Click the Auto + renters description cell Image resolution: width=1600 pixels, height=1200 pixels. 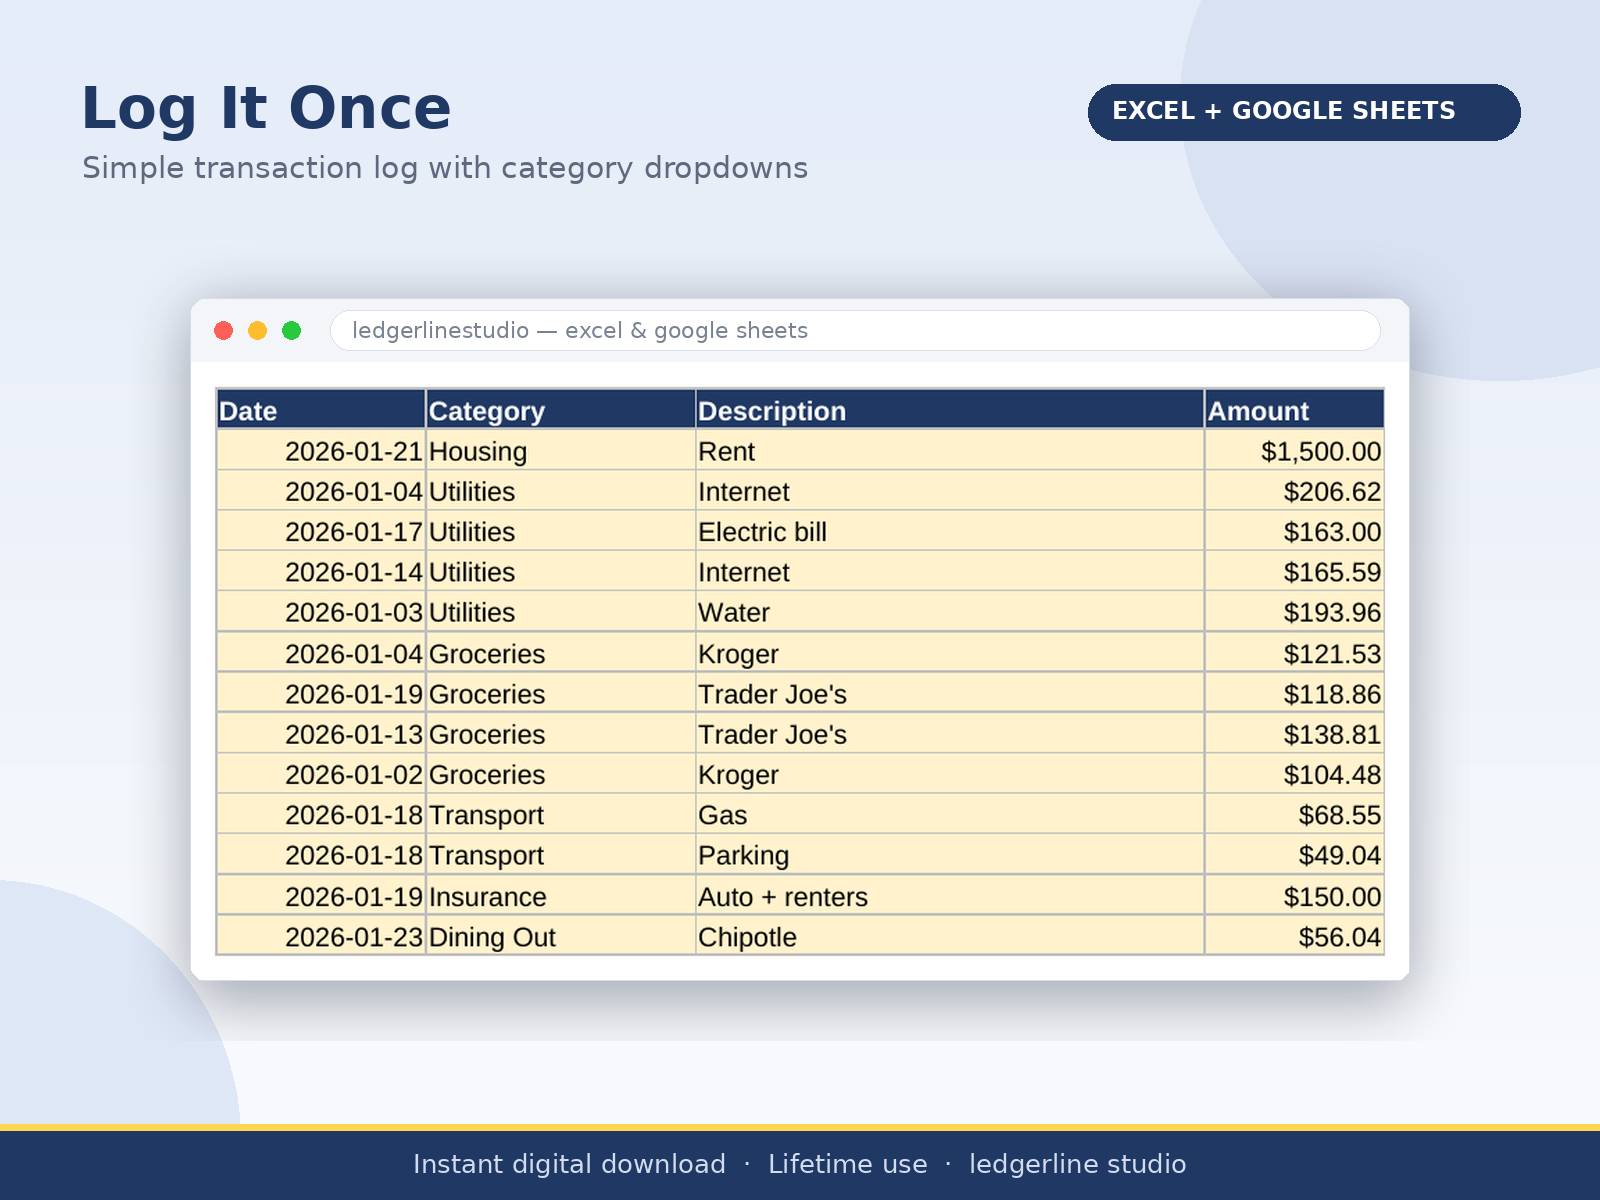[950, 896]
